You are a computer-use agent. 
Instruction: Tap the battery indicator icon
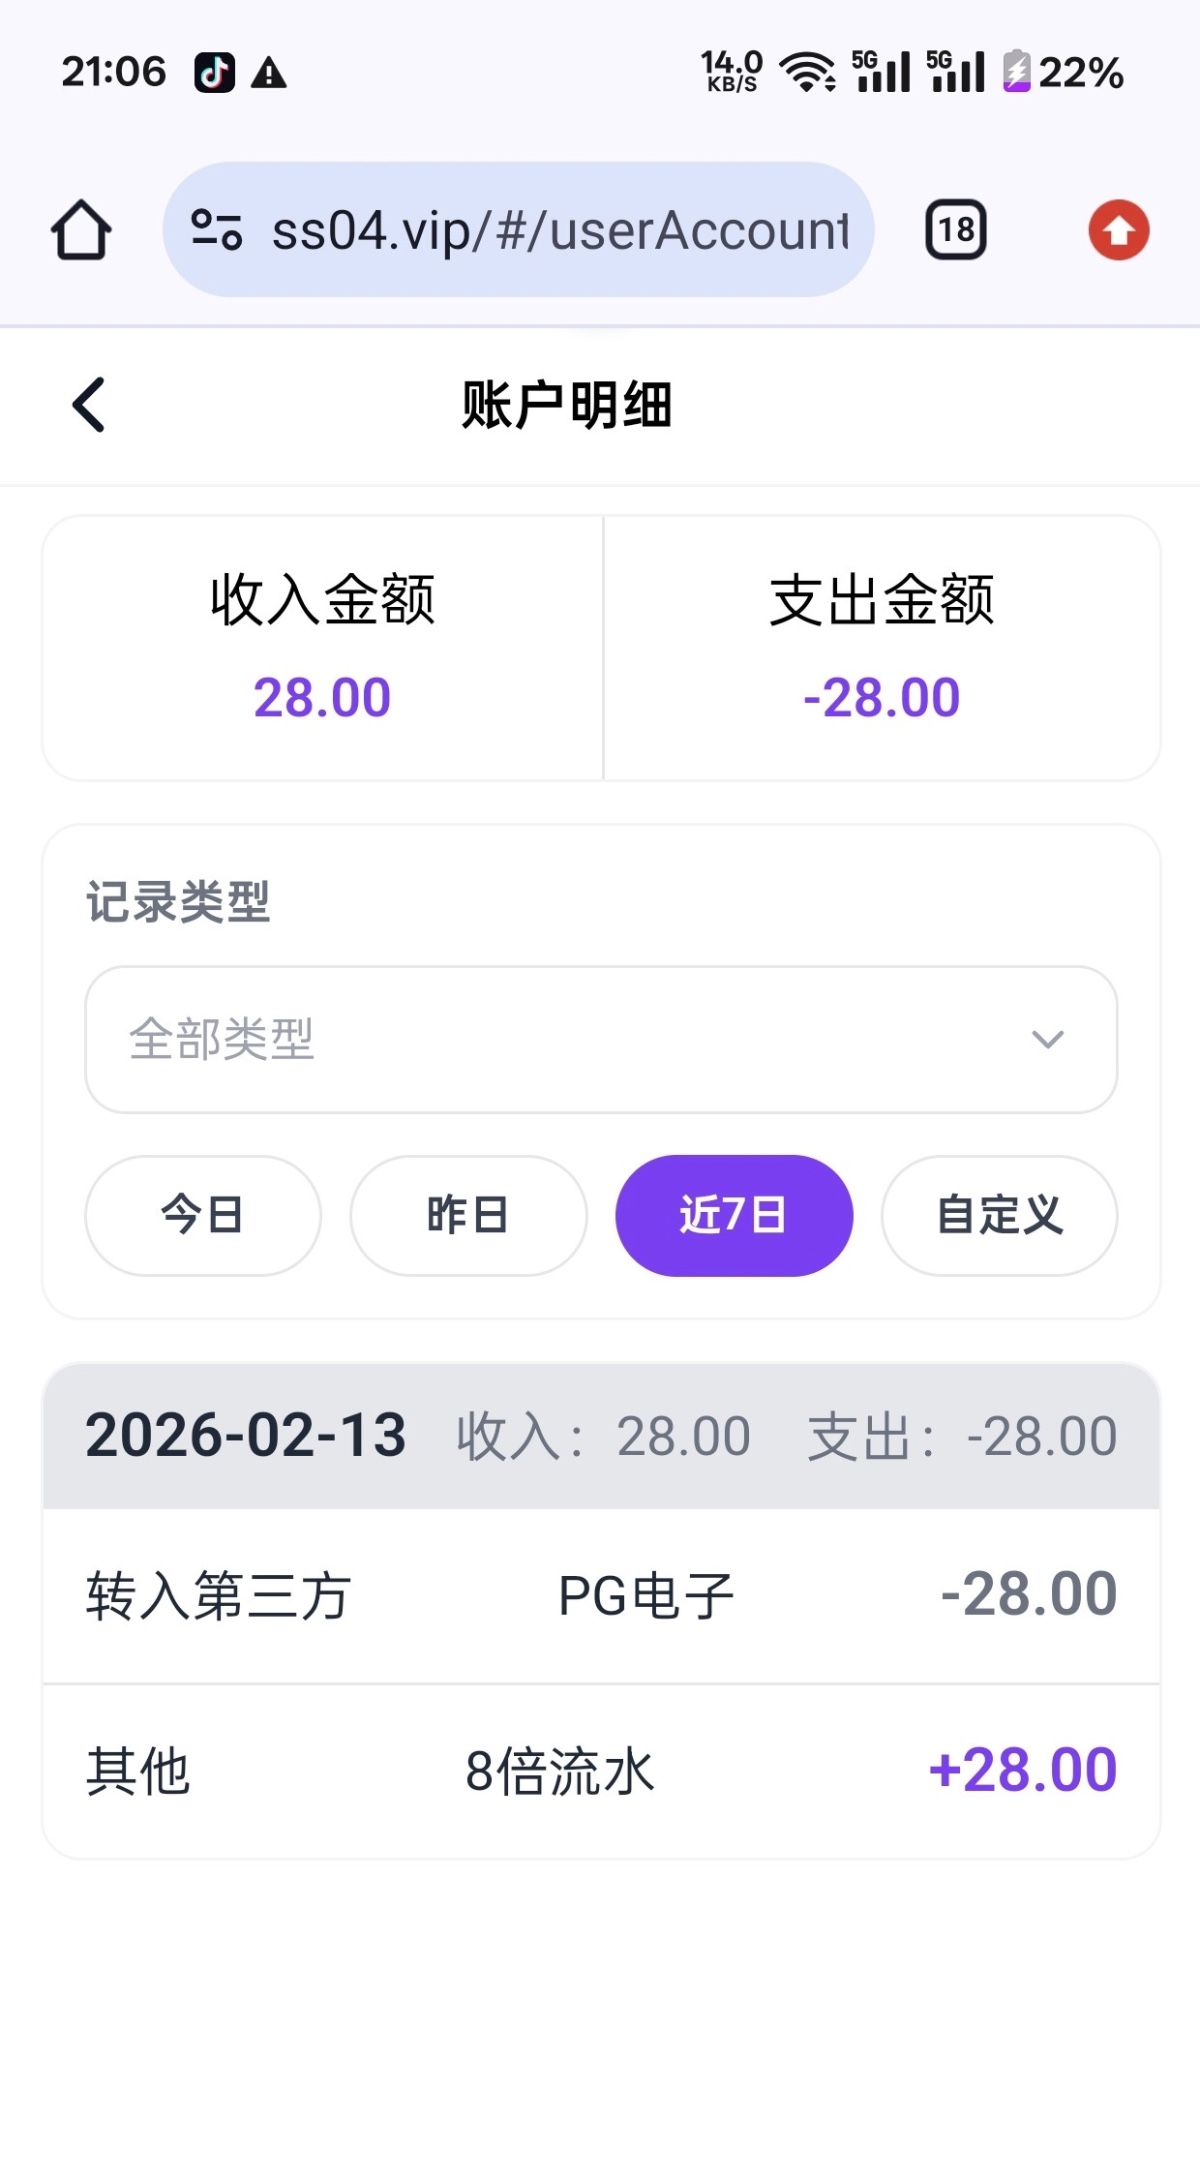[x=1017, y=72]
